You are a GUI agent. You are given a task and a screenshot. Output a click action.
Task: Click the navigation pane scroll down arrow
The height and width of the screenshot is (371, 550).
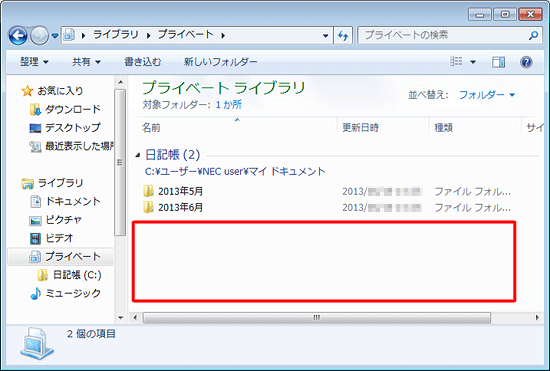[x=120, y=318]
